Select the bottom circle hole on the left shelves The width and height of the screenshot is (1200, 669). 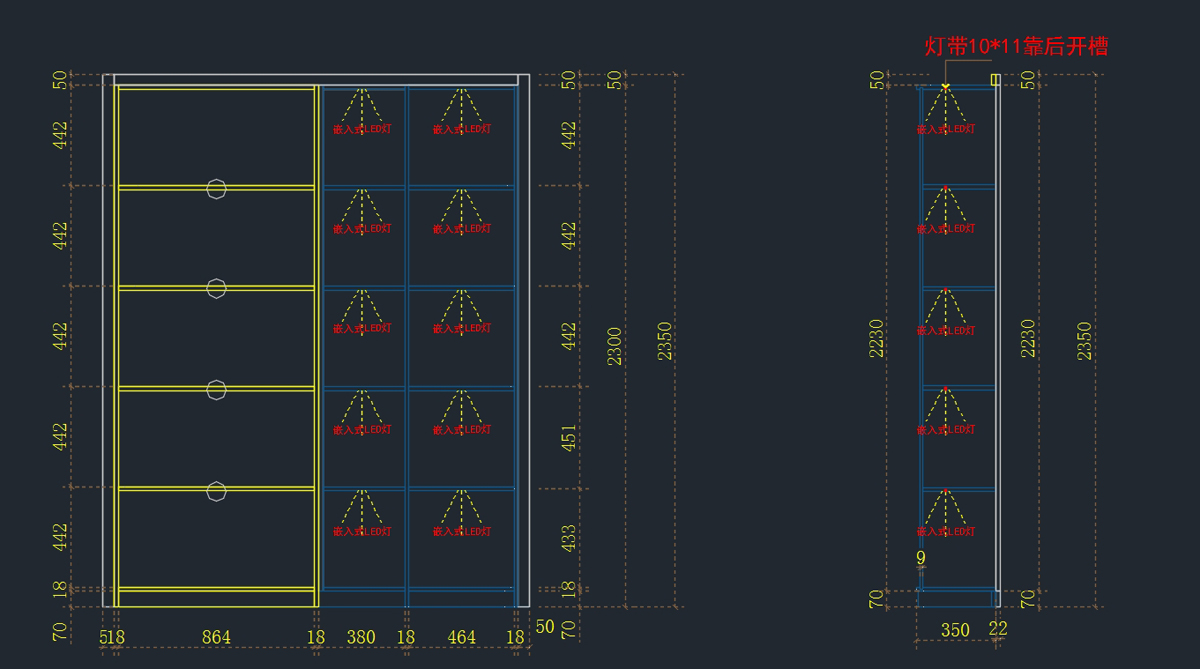[217, 490]
